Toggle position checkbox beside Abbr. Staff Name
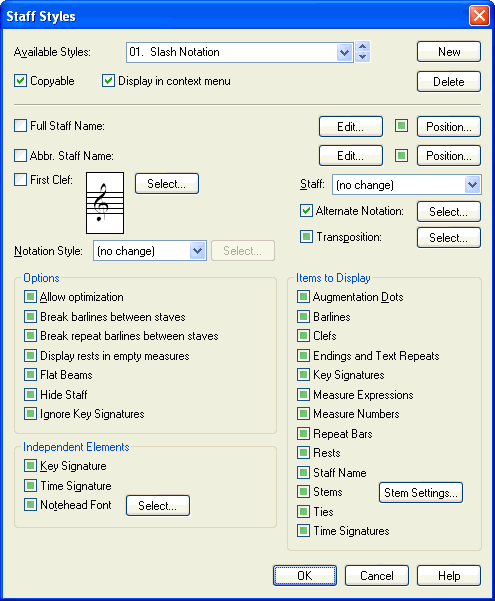Viewport: 495px width, 601px height. 401,155
